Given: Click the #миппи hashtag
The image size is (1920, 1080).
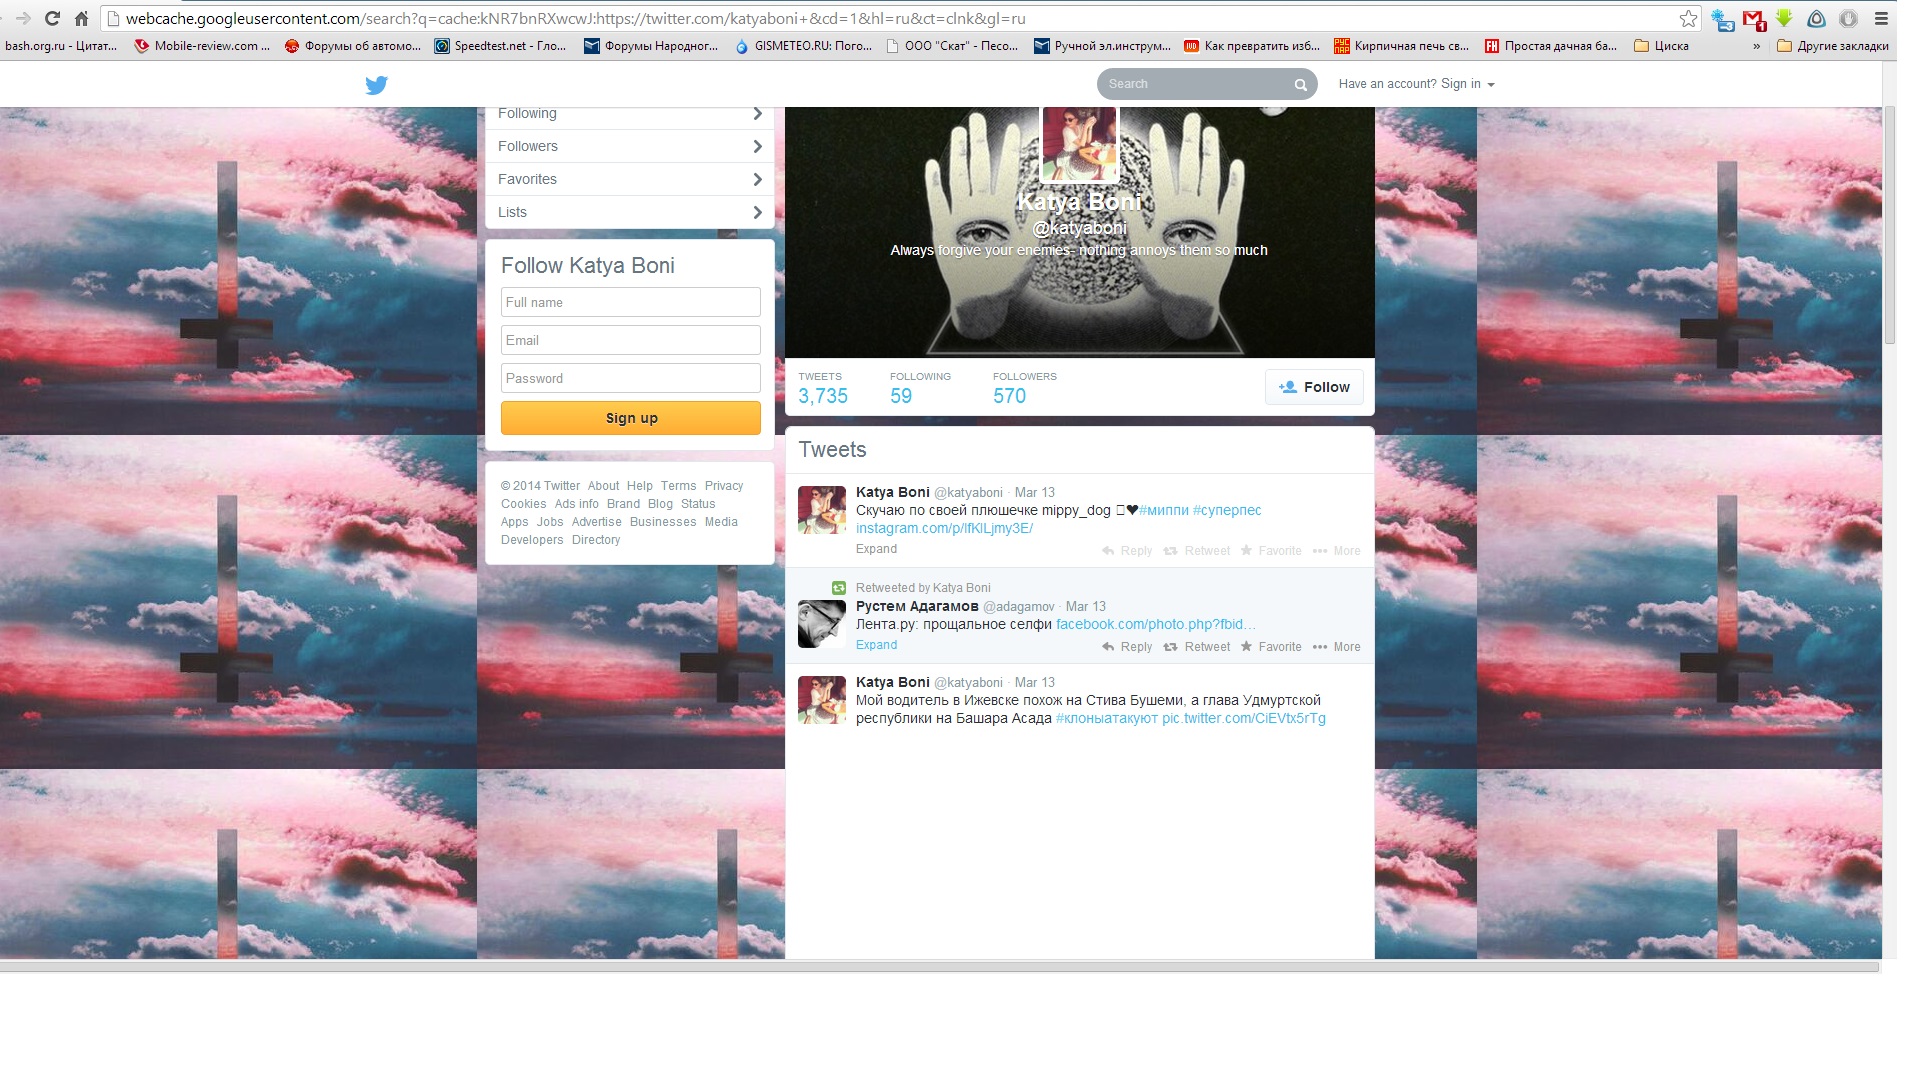Looking at the screenshot, I should (1164, 510).
